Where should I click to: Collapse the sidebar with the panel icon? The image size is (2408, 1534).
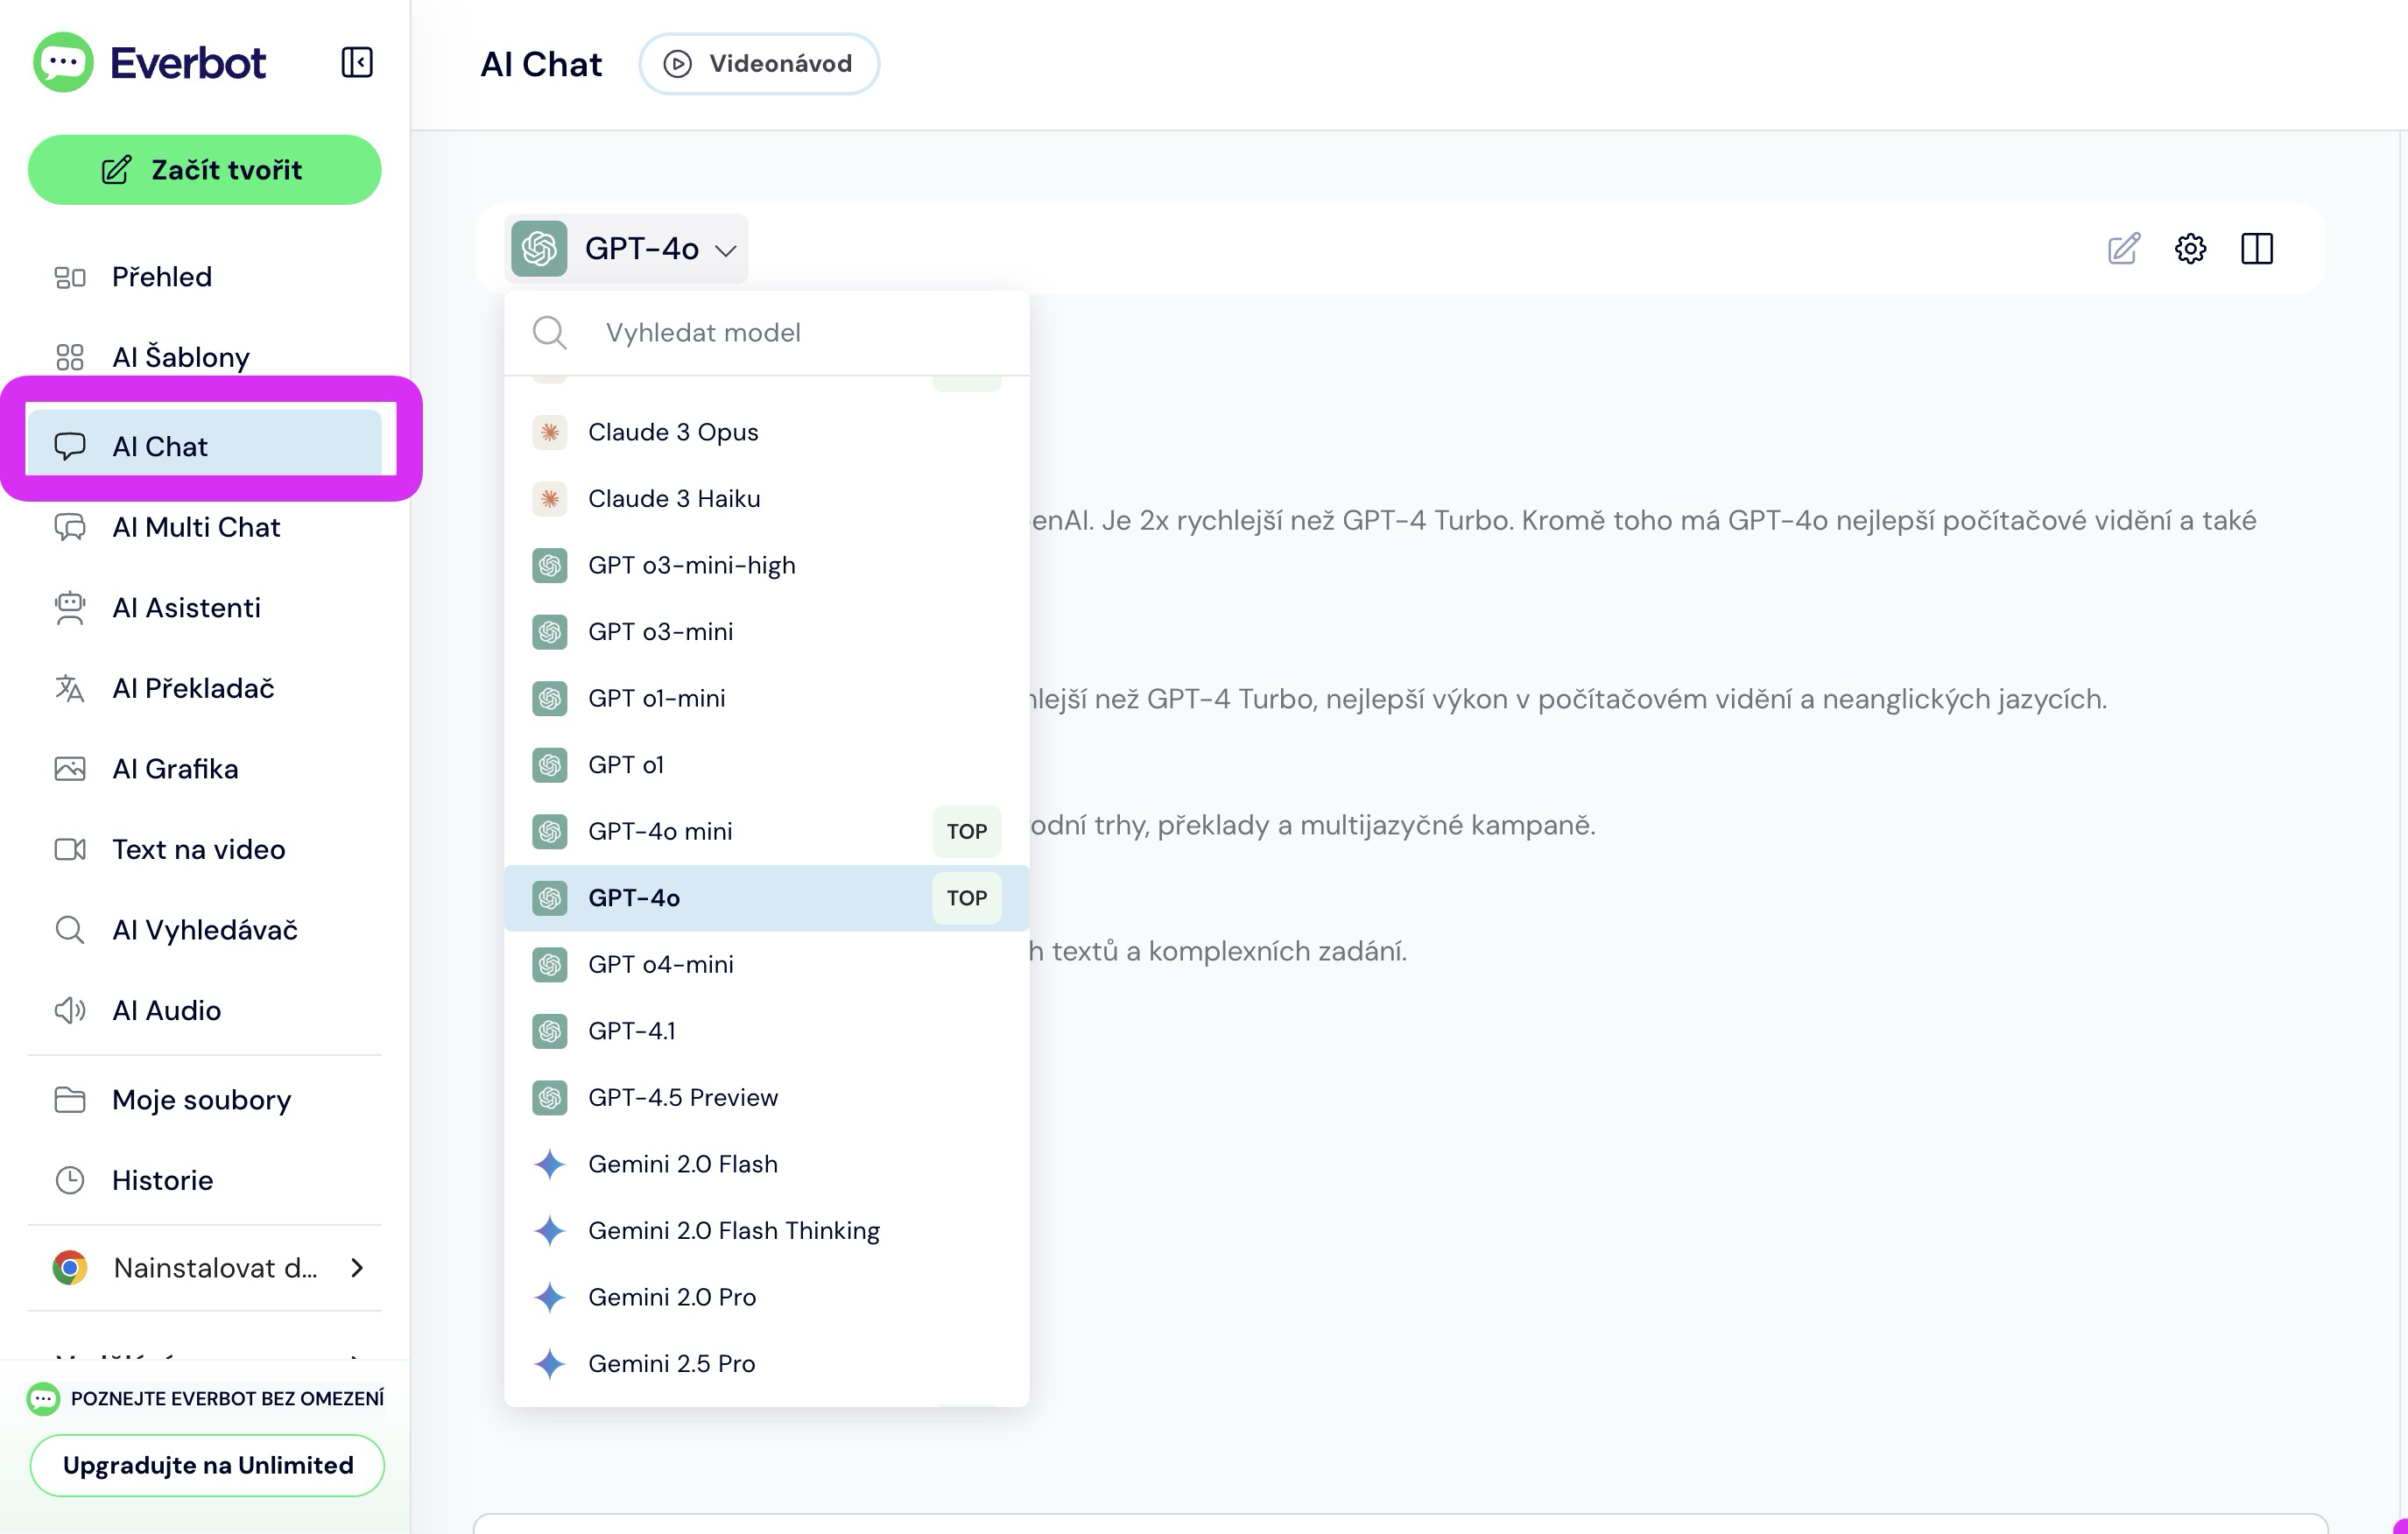pos(357,62)
